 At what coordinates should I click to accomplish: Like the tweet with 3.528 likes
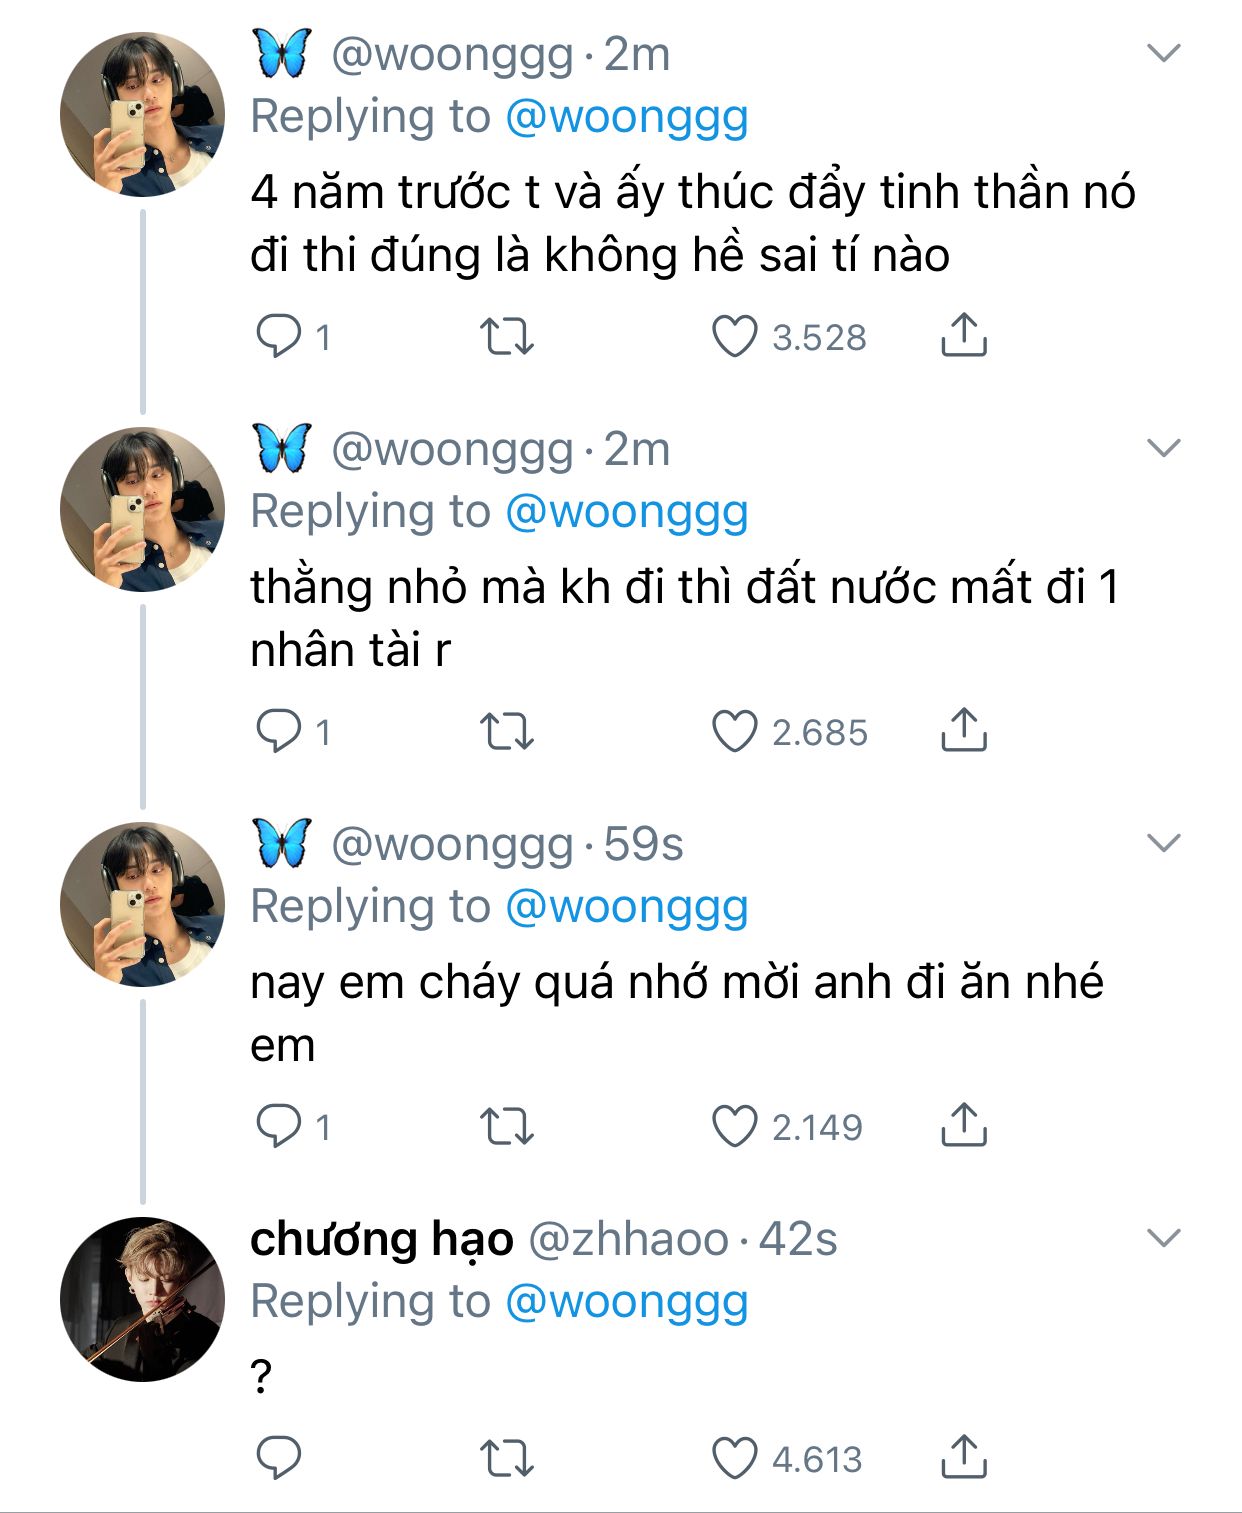click(x=735, y=336)
